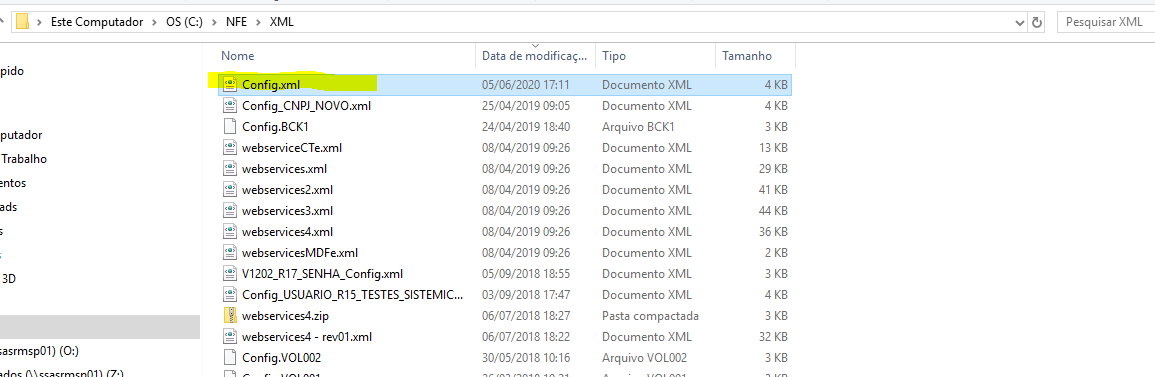Navigate to OS (C:) breadcrumb
Viewport: 1155px width, 377px height.
coord(184,22)
